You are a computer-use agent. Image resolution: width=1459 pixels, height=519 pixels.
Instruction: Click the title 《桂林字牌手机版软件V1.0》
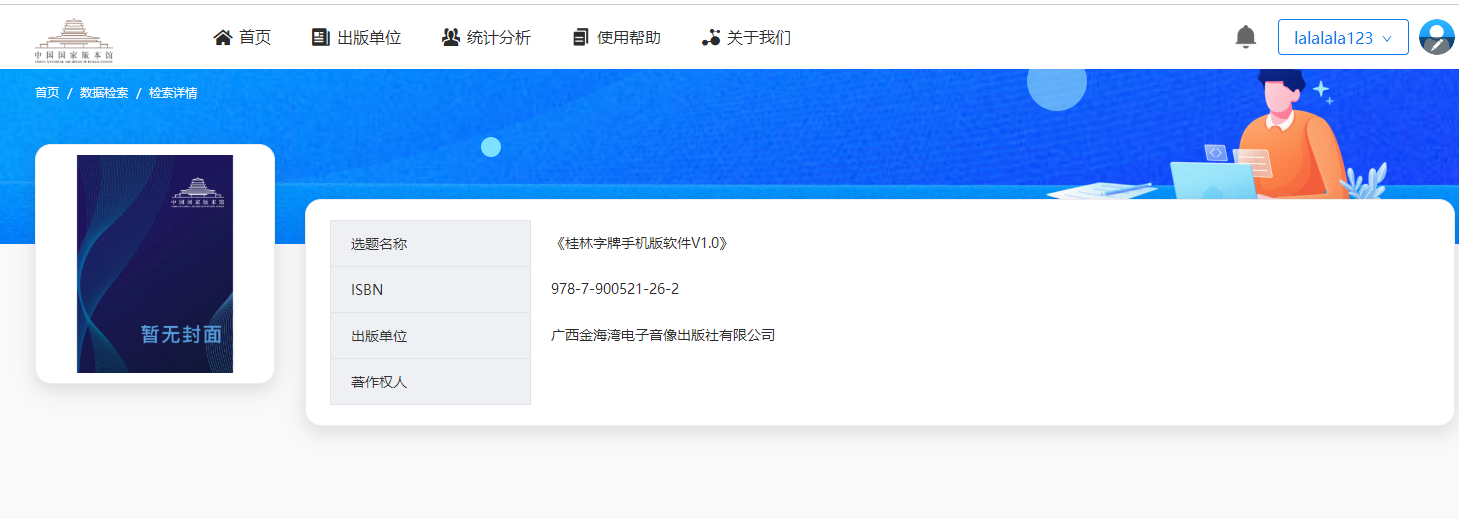pyautogui.click(x=640, y=243)
